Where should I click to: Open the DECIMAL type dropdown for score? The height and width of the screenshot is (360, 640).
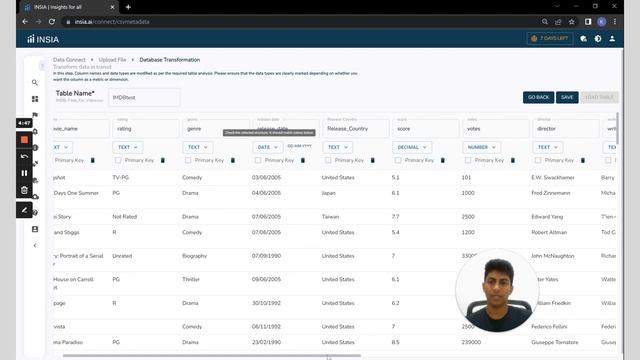[x=412, y=147]
